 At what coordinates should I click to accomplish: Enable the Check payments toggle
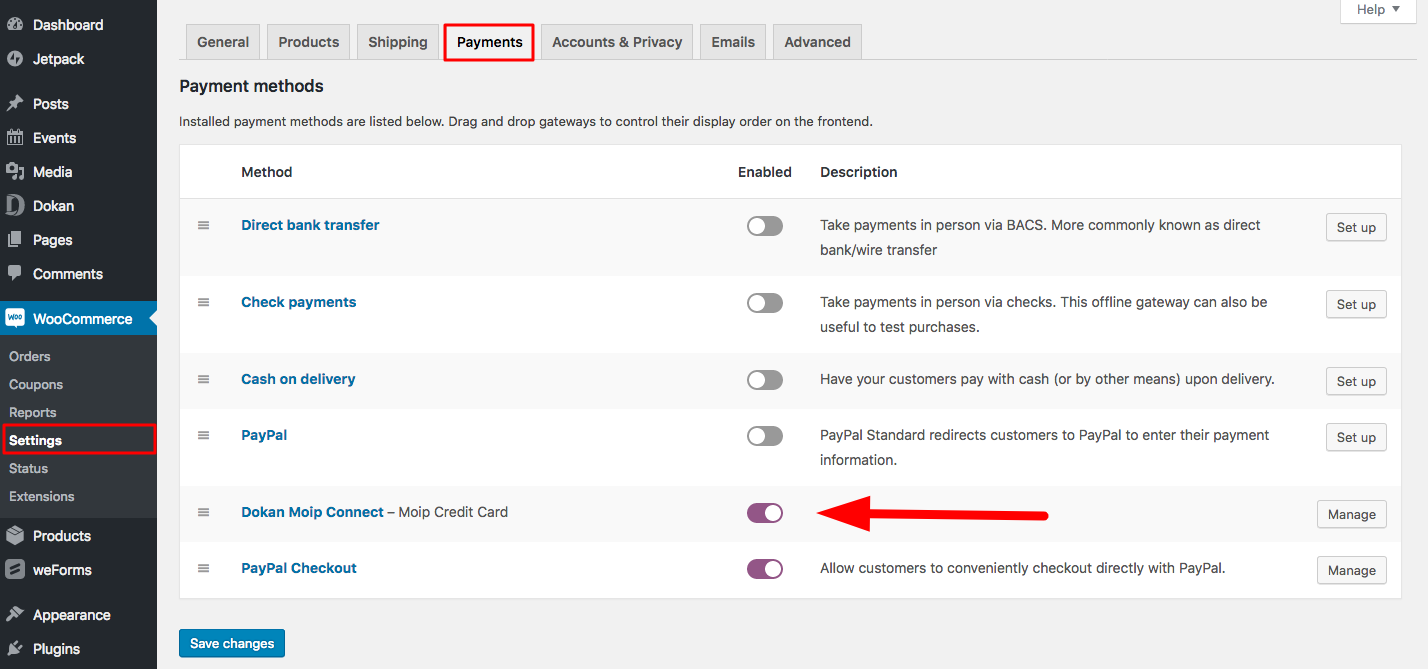[x=765, y=303]
